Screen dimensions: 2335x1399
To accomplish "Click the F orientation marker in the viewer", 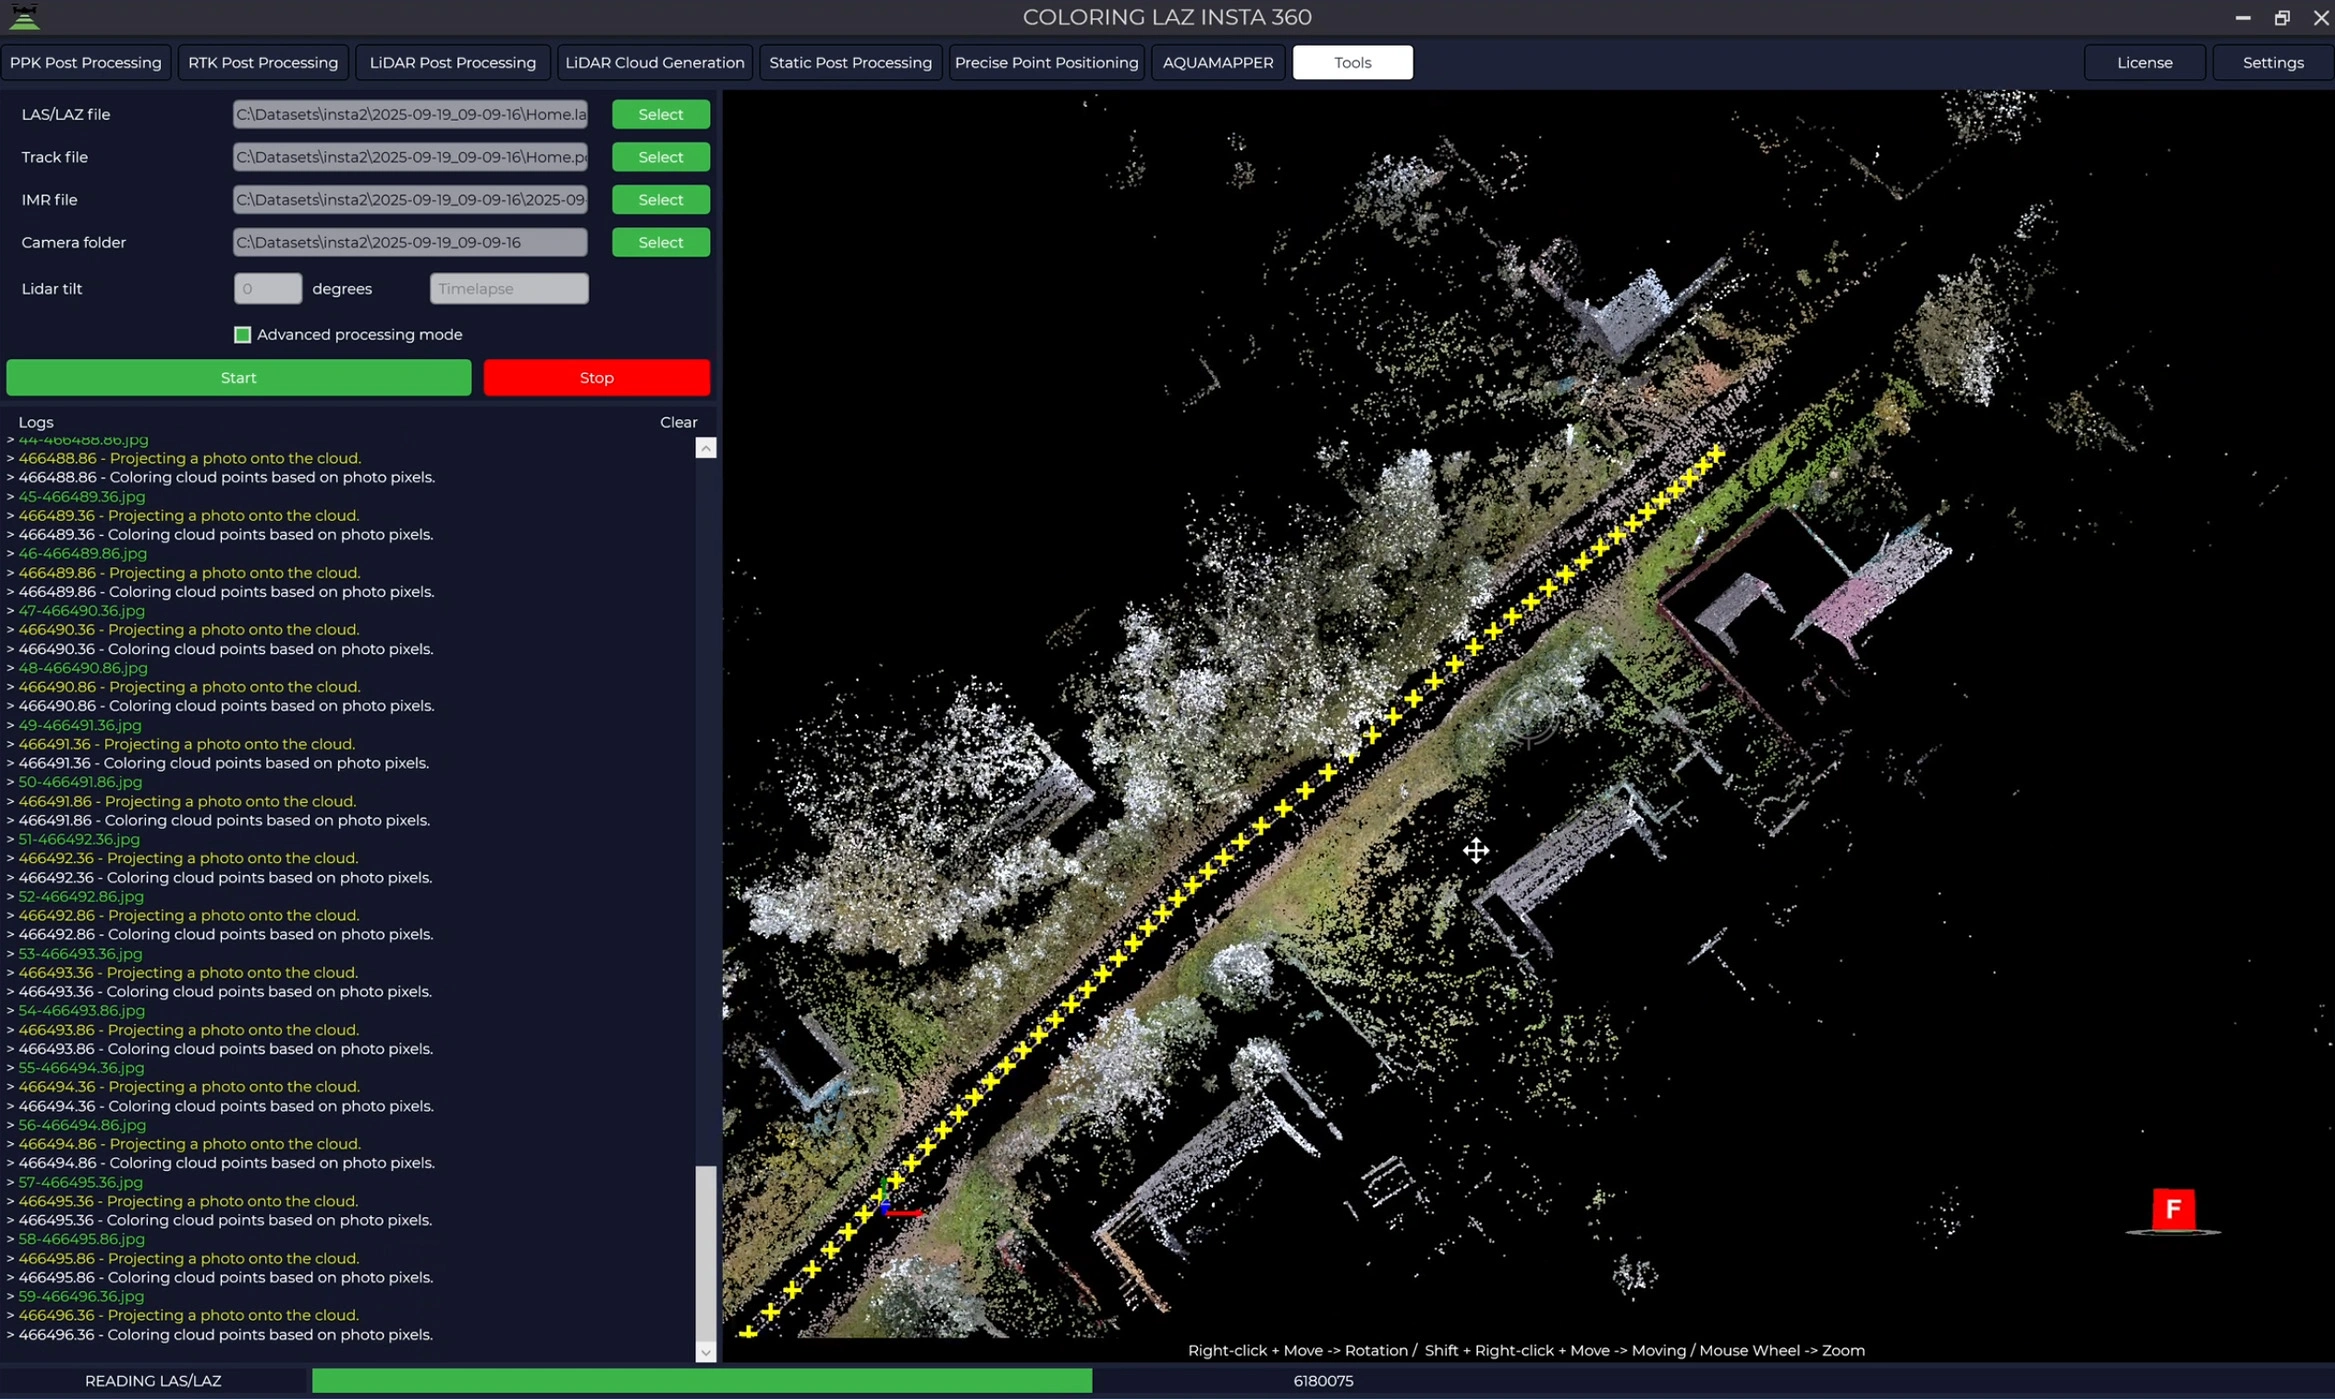I will pos(2171,1209).
